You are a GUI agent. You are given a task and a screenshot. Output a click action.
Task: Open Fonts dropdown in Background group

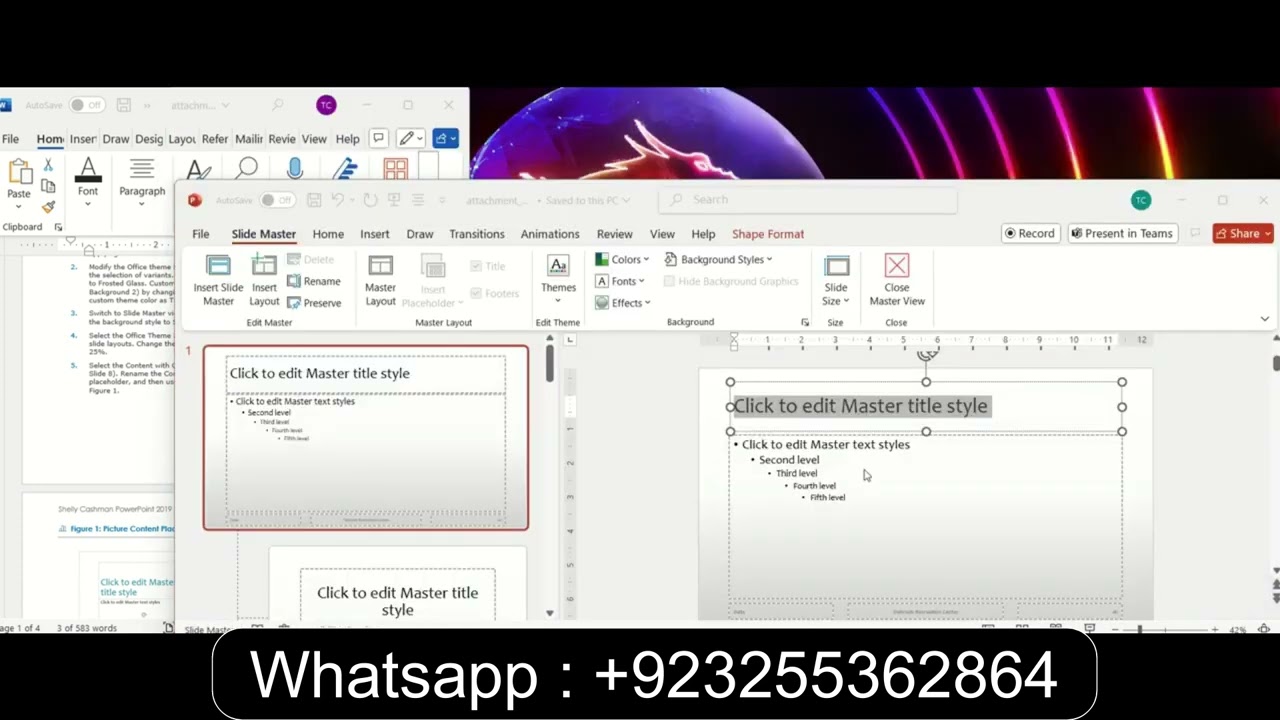point(620,281)
